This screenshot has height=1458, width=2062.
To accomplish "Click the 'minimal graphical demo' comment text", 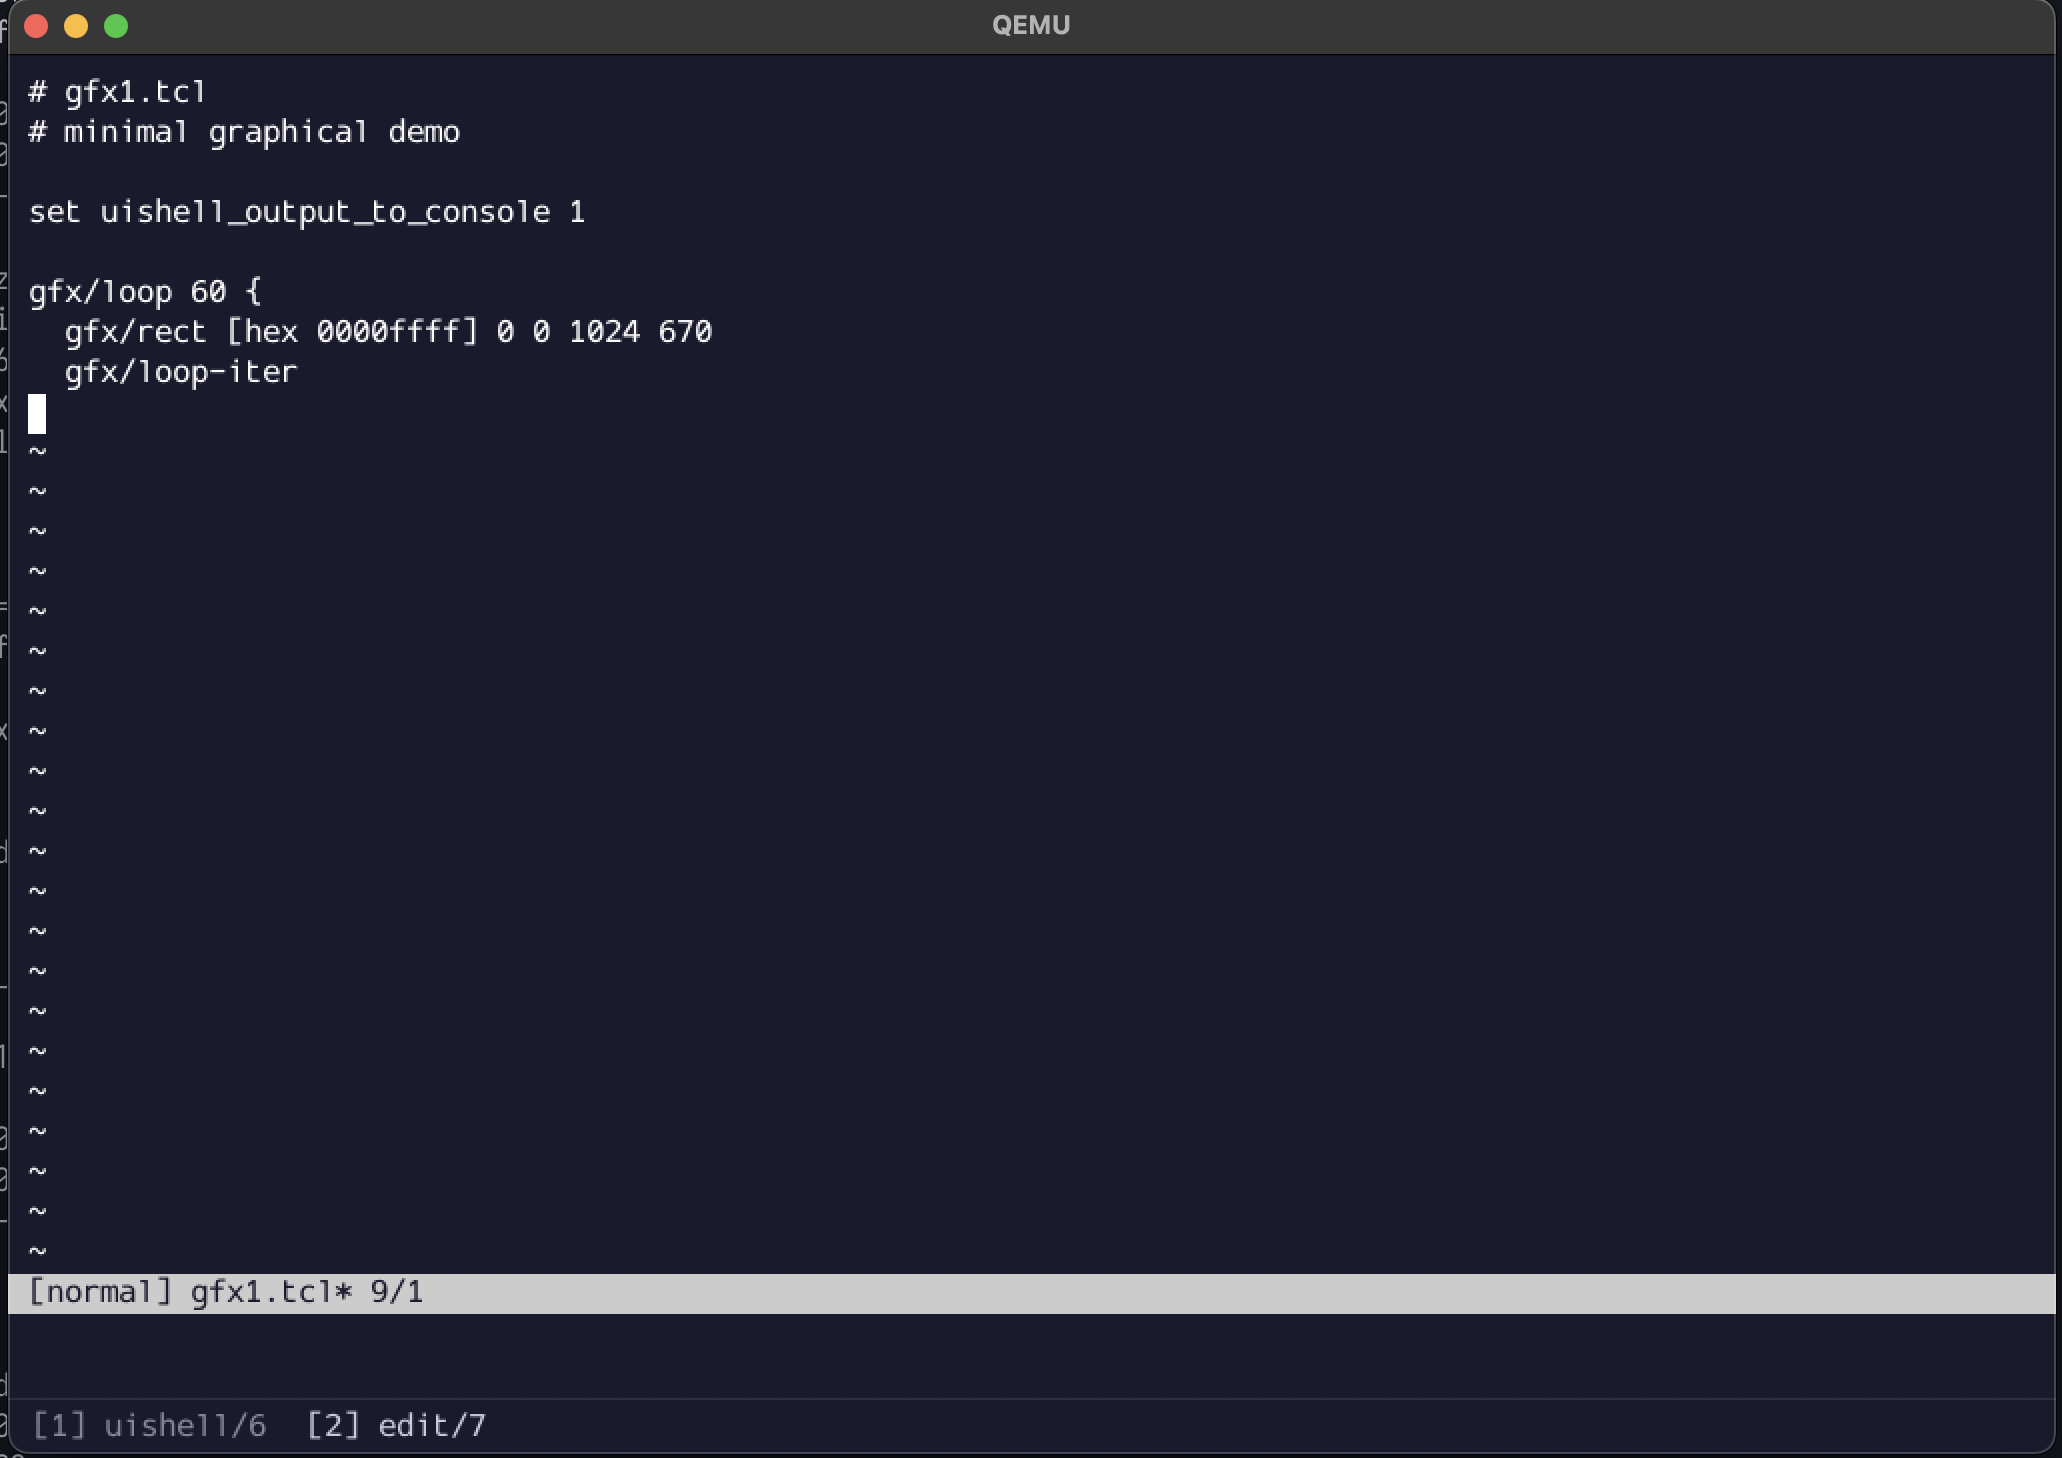I will [x=262, y=132].
